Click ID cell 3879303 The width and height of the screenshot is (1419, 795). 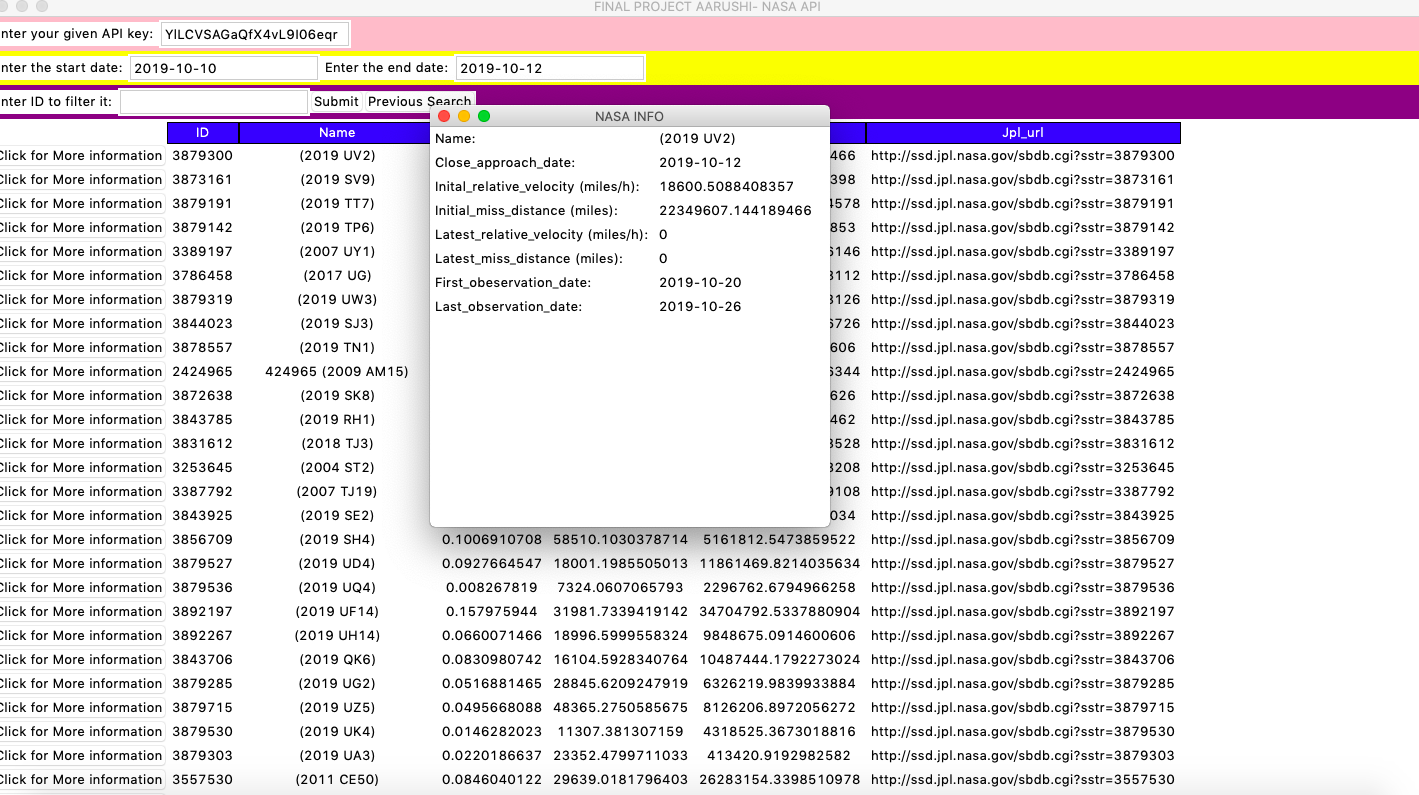(202, 756)
